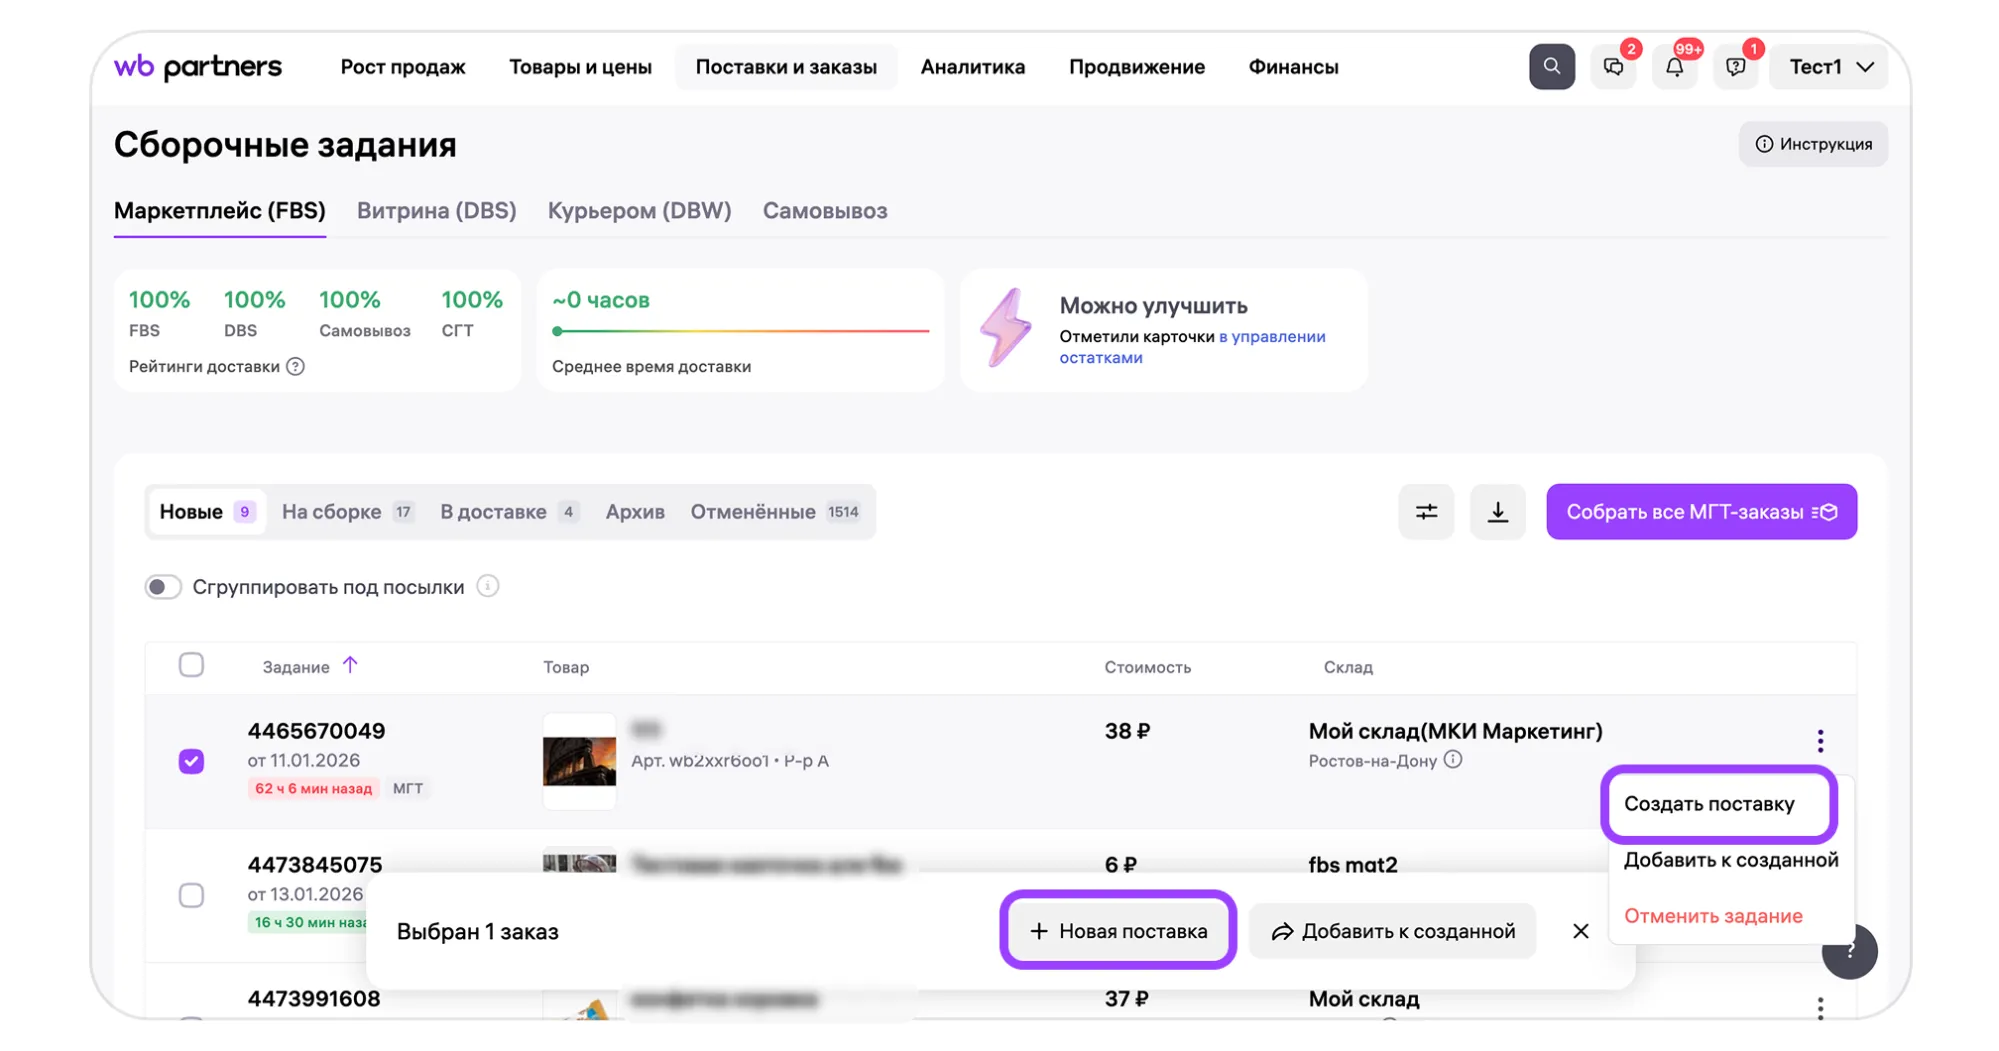Image resolution: width=1999 pixels, height=1051 pixels.
Task: Click info icon beside Ростов-на-Дону
Action: click(x=1453, y=760)
